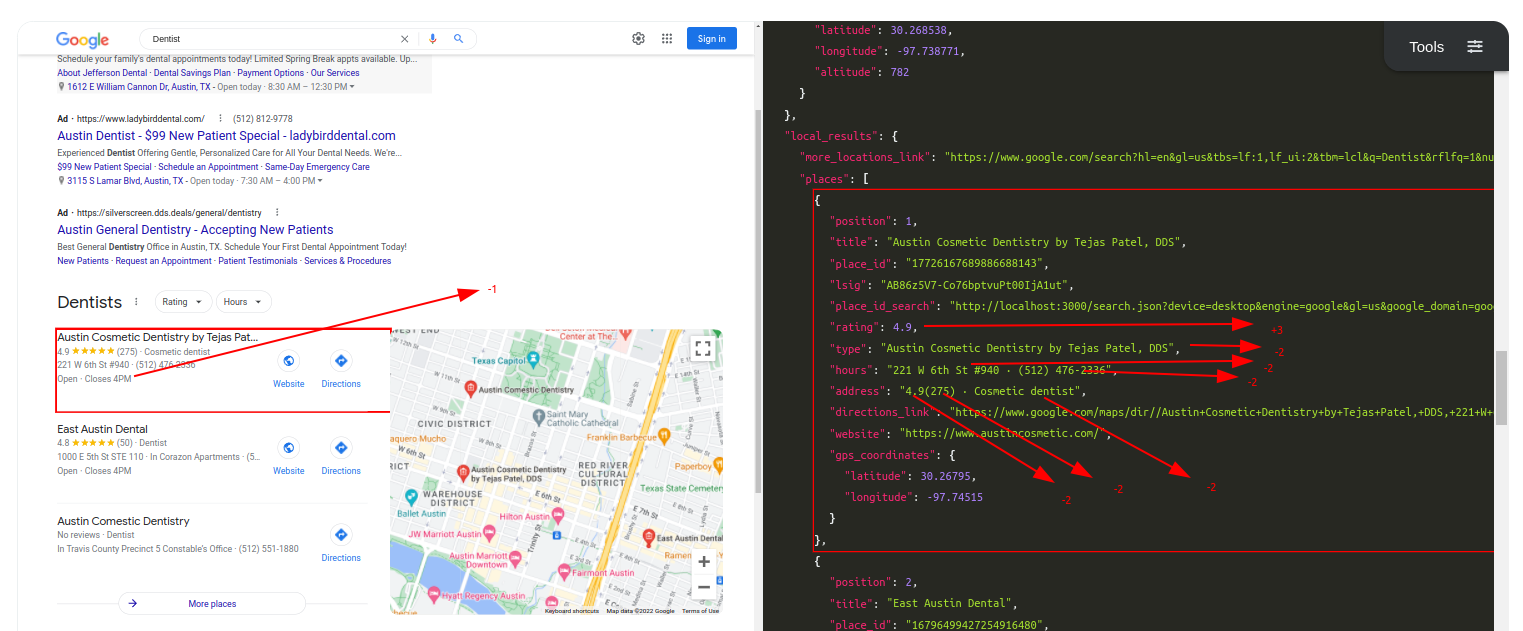Open Patient Testimonials sitelink
Screen dimensions: 1523x631
point(257,261)
